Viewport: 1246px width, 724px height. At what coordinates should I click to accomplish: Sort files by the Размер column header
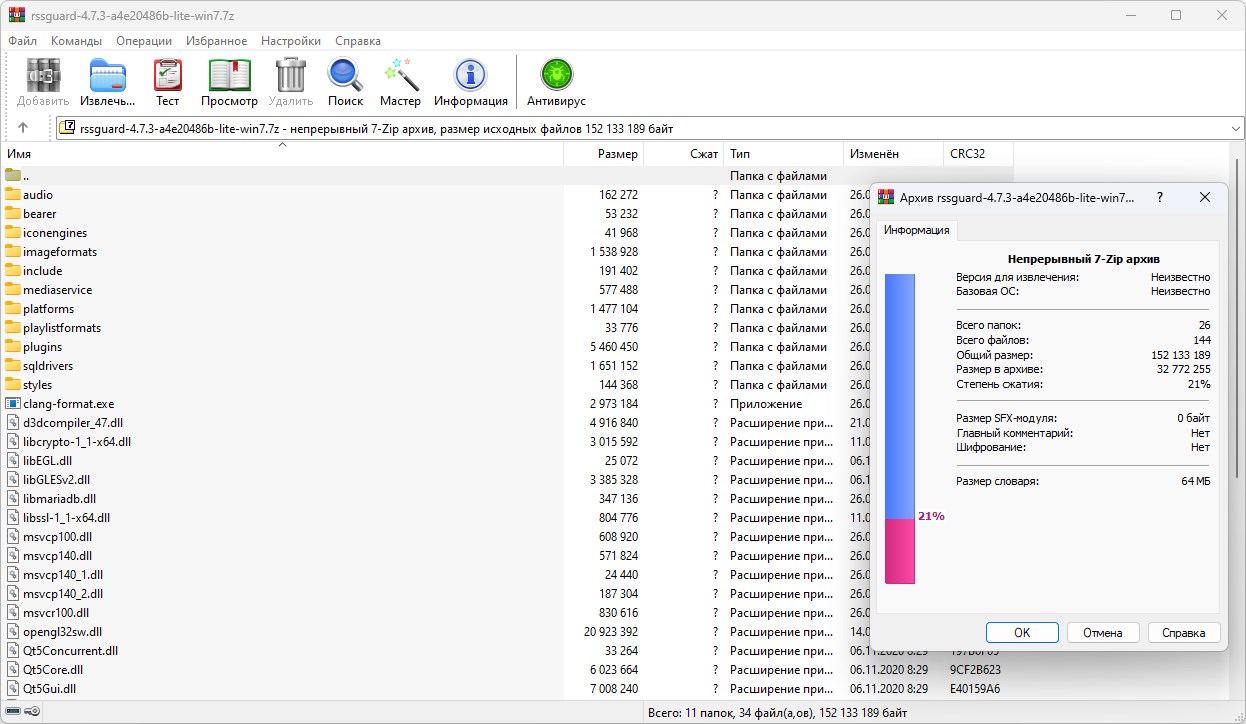pyautogui.click(x=617, y=154)
